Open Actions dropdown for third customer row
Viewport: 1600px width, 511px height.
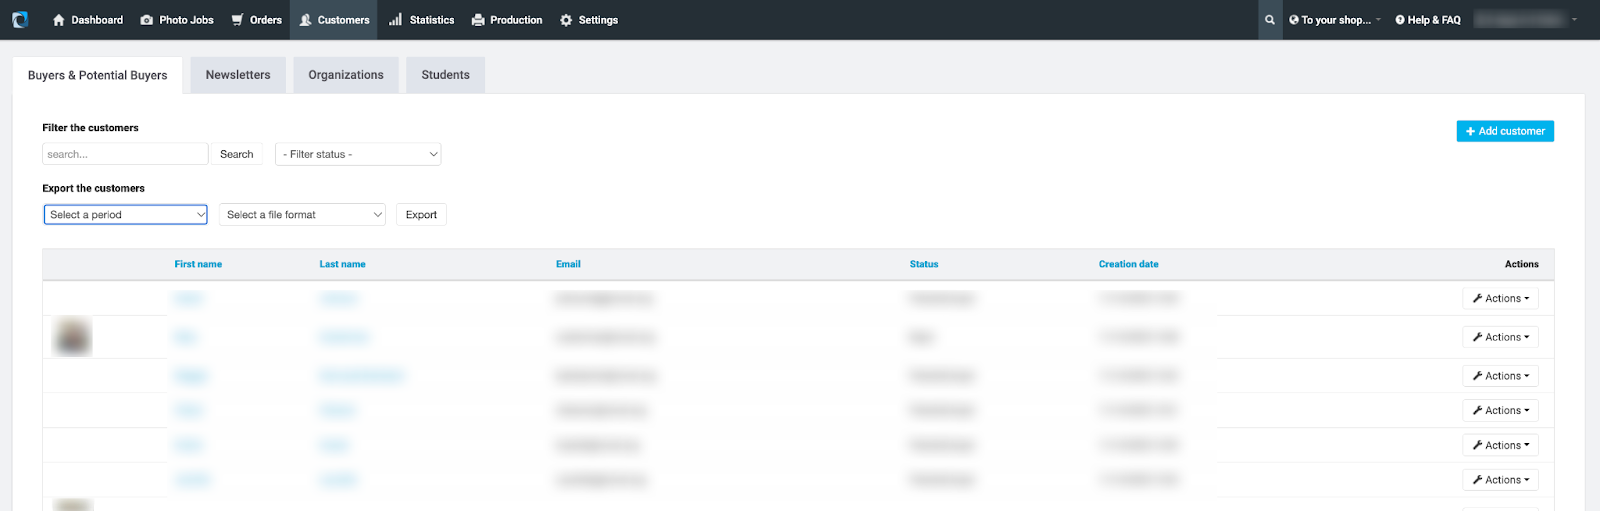(x=1500, y=376)
